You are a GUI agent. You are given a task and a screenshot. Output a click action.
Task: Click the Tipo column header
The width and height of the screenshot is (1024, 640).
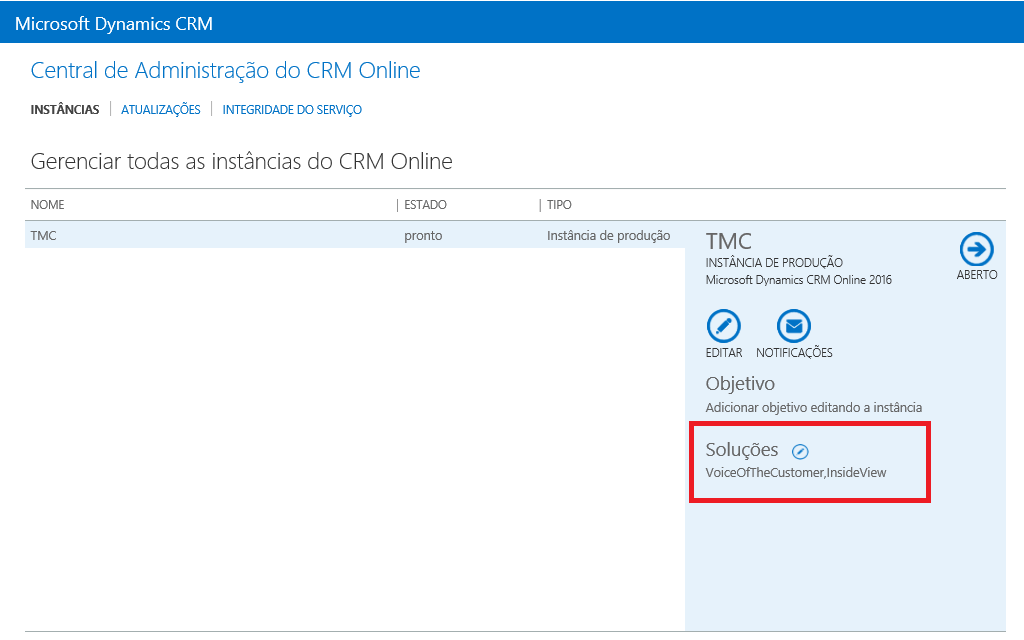pos(559,205)
